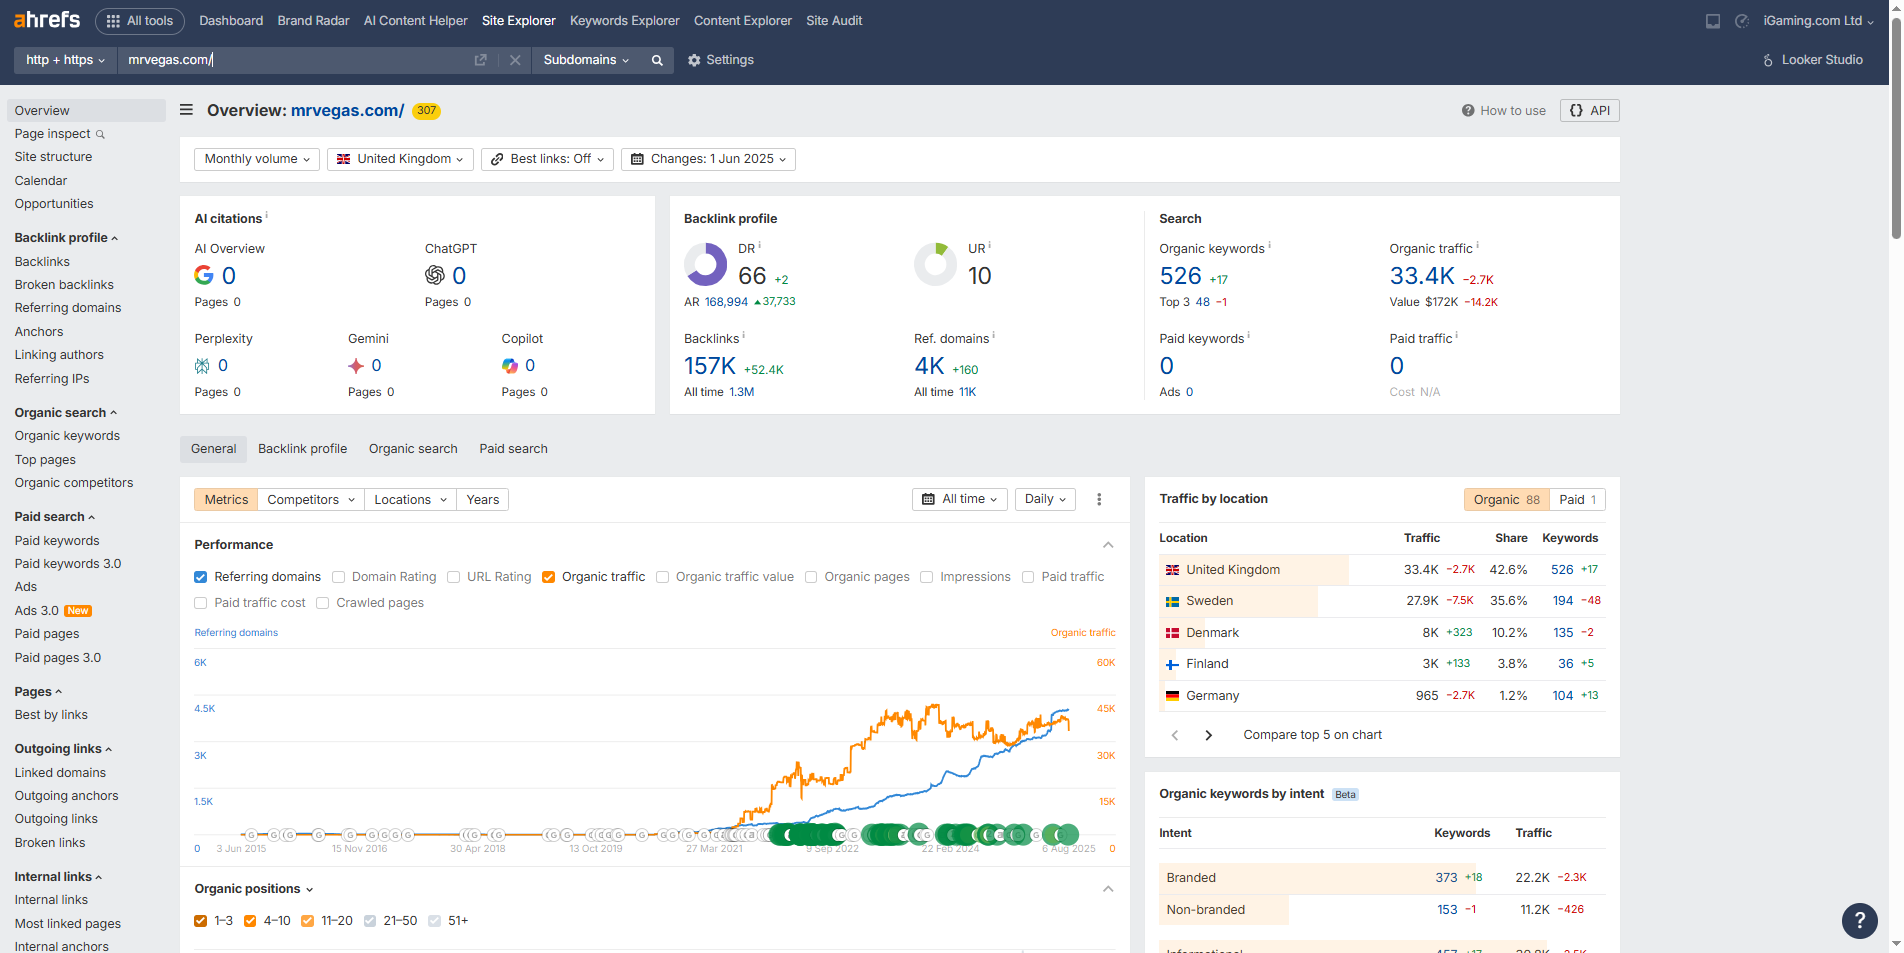Click the 157K backlinks count
Viewport: 1904px width, 953px height.
(710, 366)
